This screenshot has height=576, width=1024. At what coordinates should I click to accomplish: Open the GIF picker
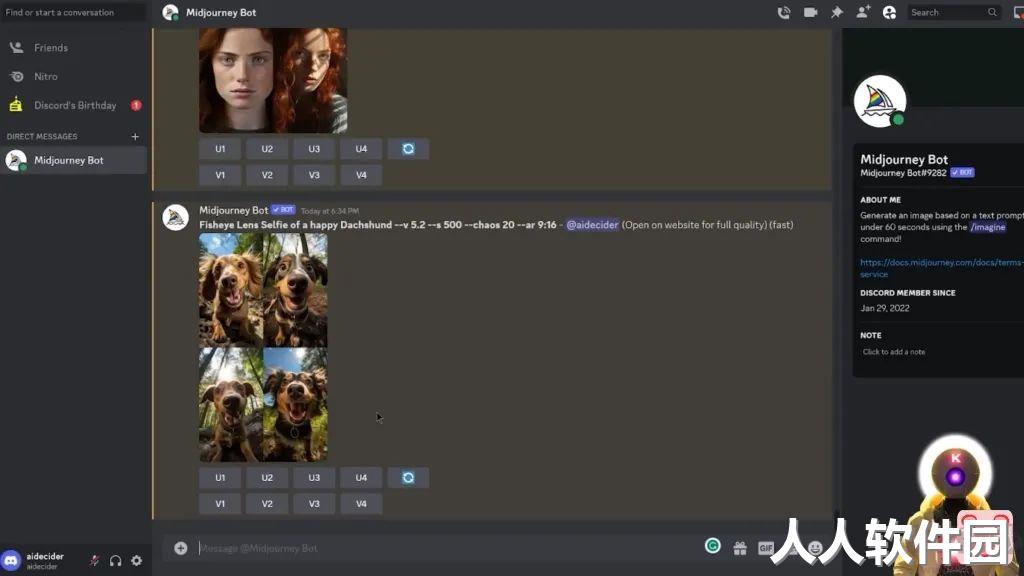(765, 549)
